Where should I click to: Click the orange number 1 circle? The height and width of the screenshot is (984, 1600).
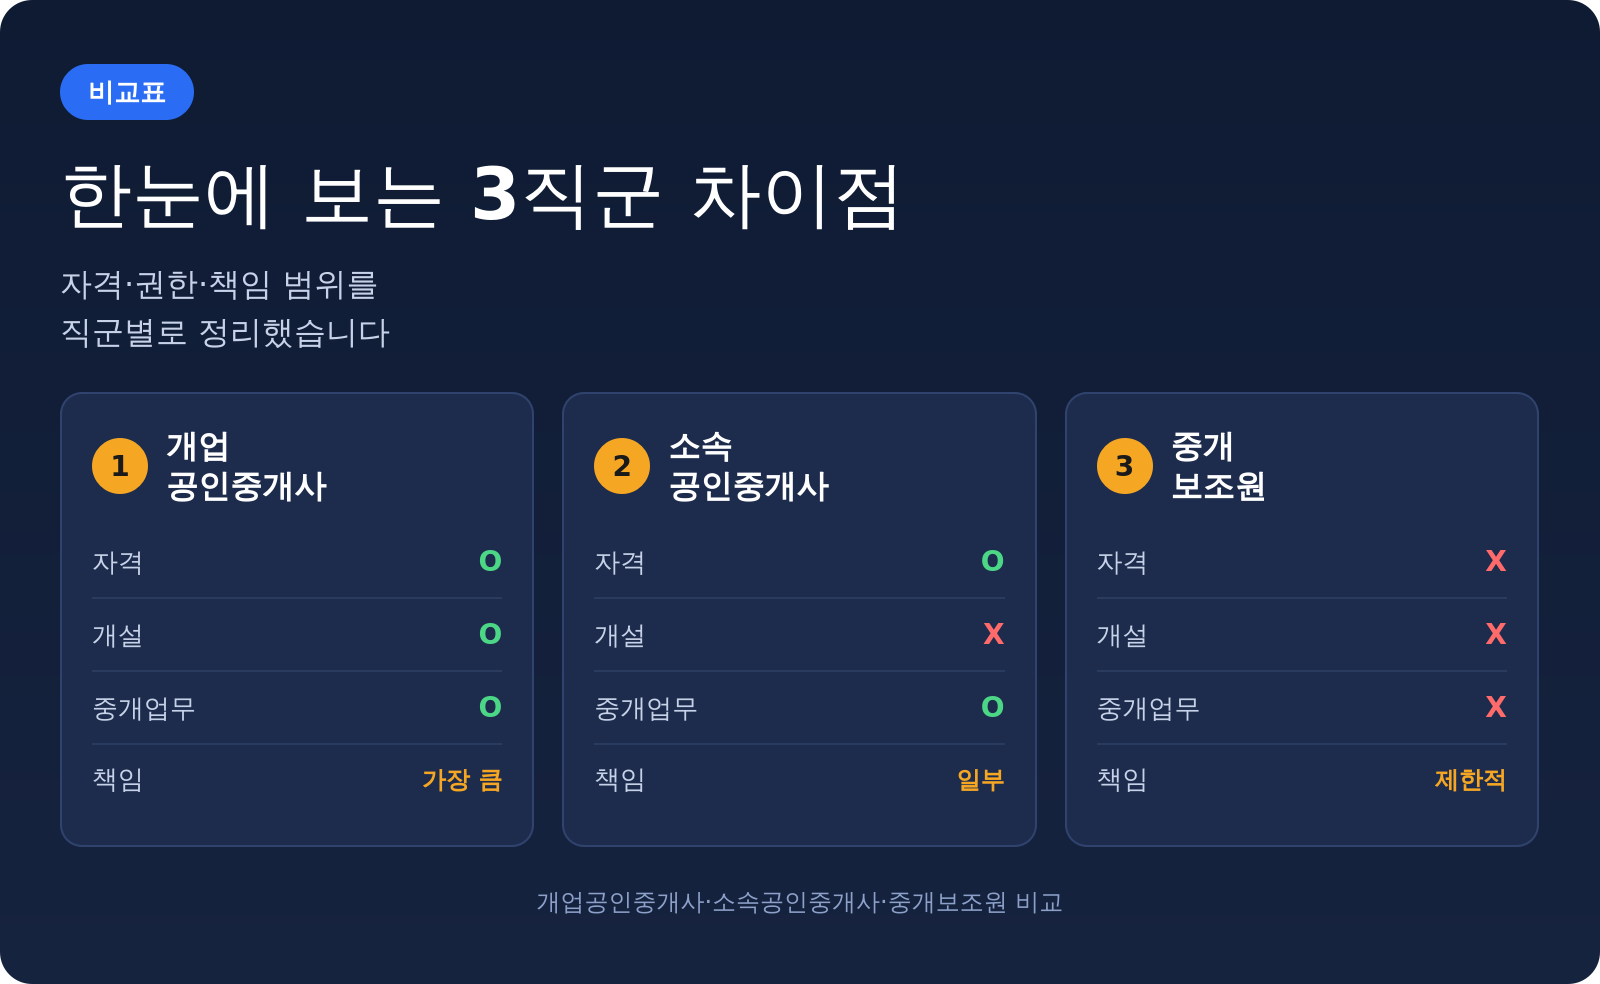(x=120, y=466)
